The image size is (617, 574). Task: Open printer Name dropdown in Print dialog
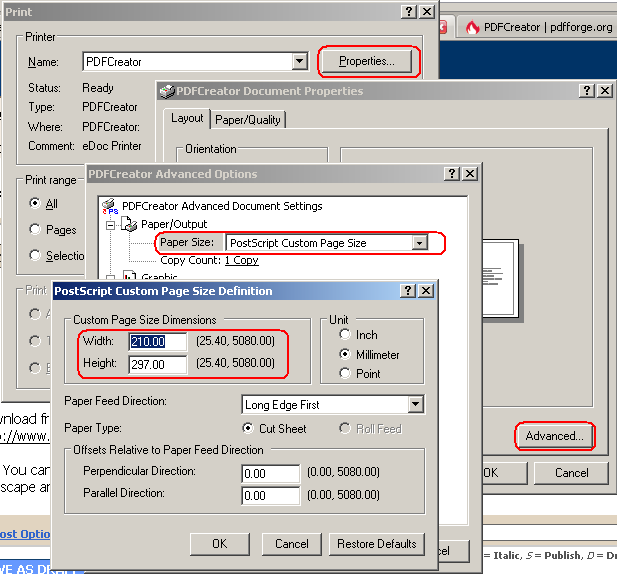point(299,61)
